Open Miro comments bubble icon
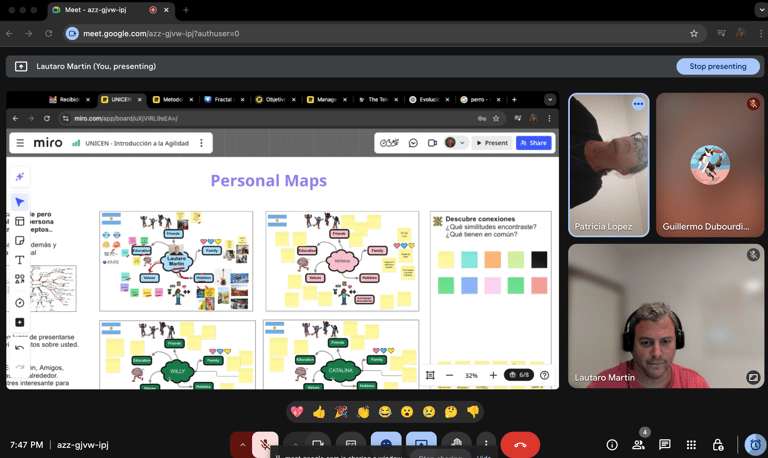 (413, 143)
